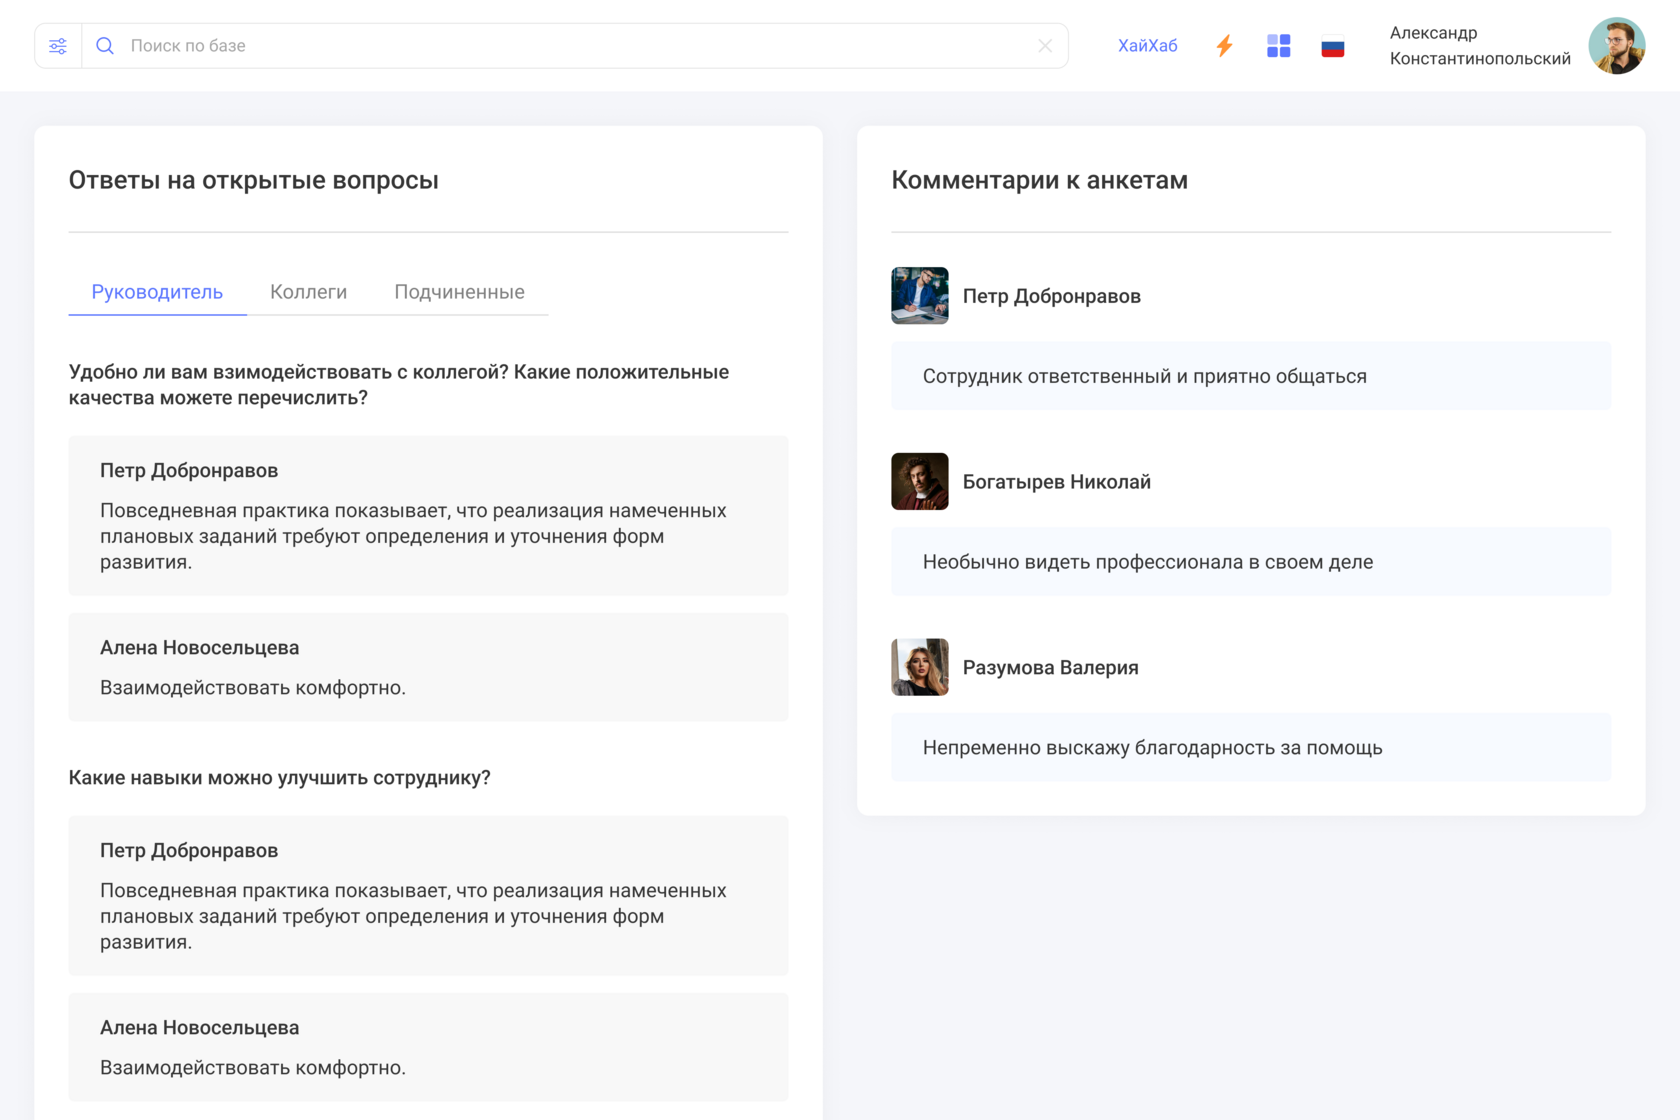Screen dimensions: 1680x1120
Task: Click first Алена Новосельцева answer card
Action: pyautogui.click(x=428, y=667)
